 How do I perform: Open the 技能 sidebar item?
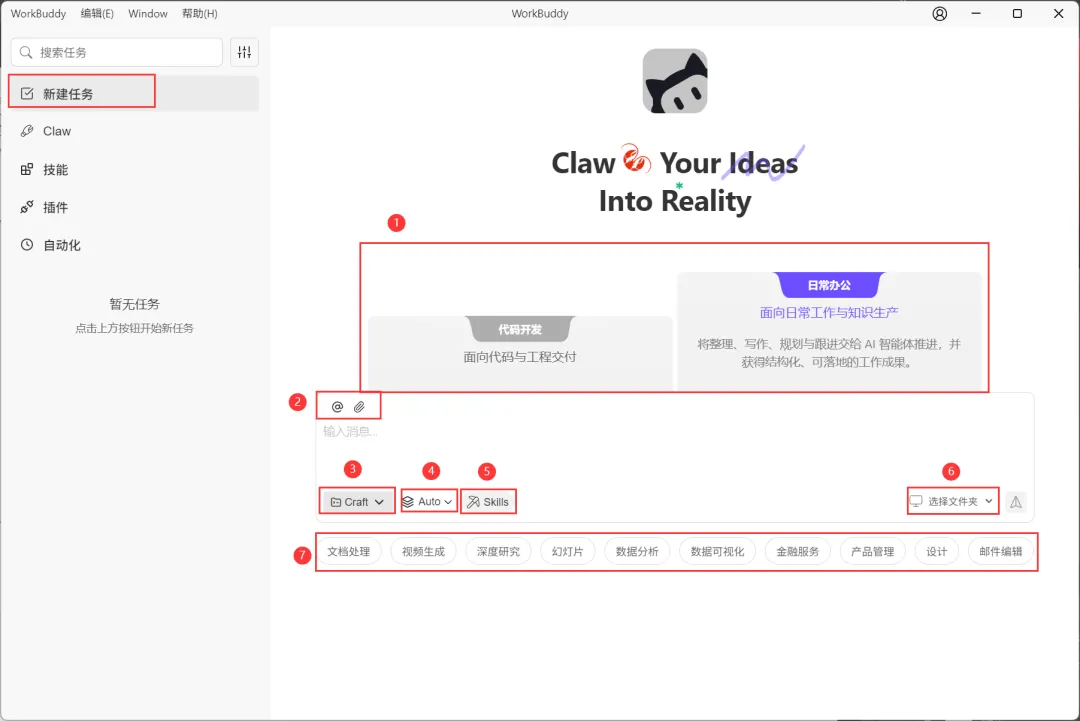134,169
